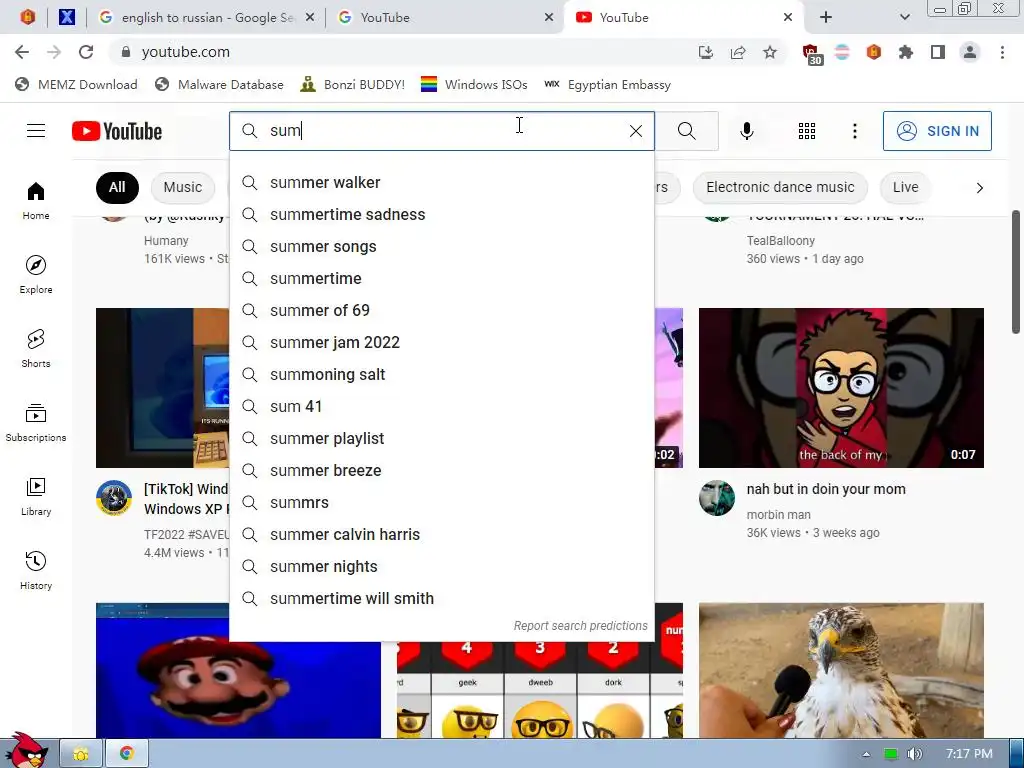The width and height of the screenshot is (1024, 768).
Task: Choose suggestion "summertime will smith"
Action: pyautogui.click(x=442, y=598)
